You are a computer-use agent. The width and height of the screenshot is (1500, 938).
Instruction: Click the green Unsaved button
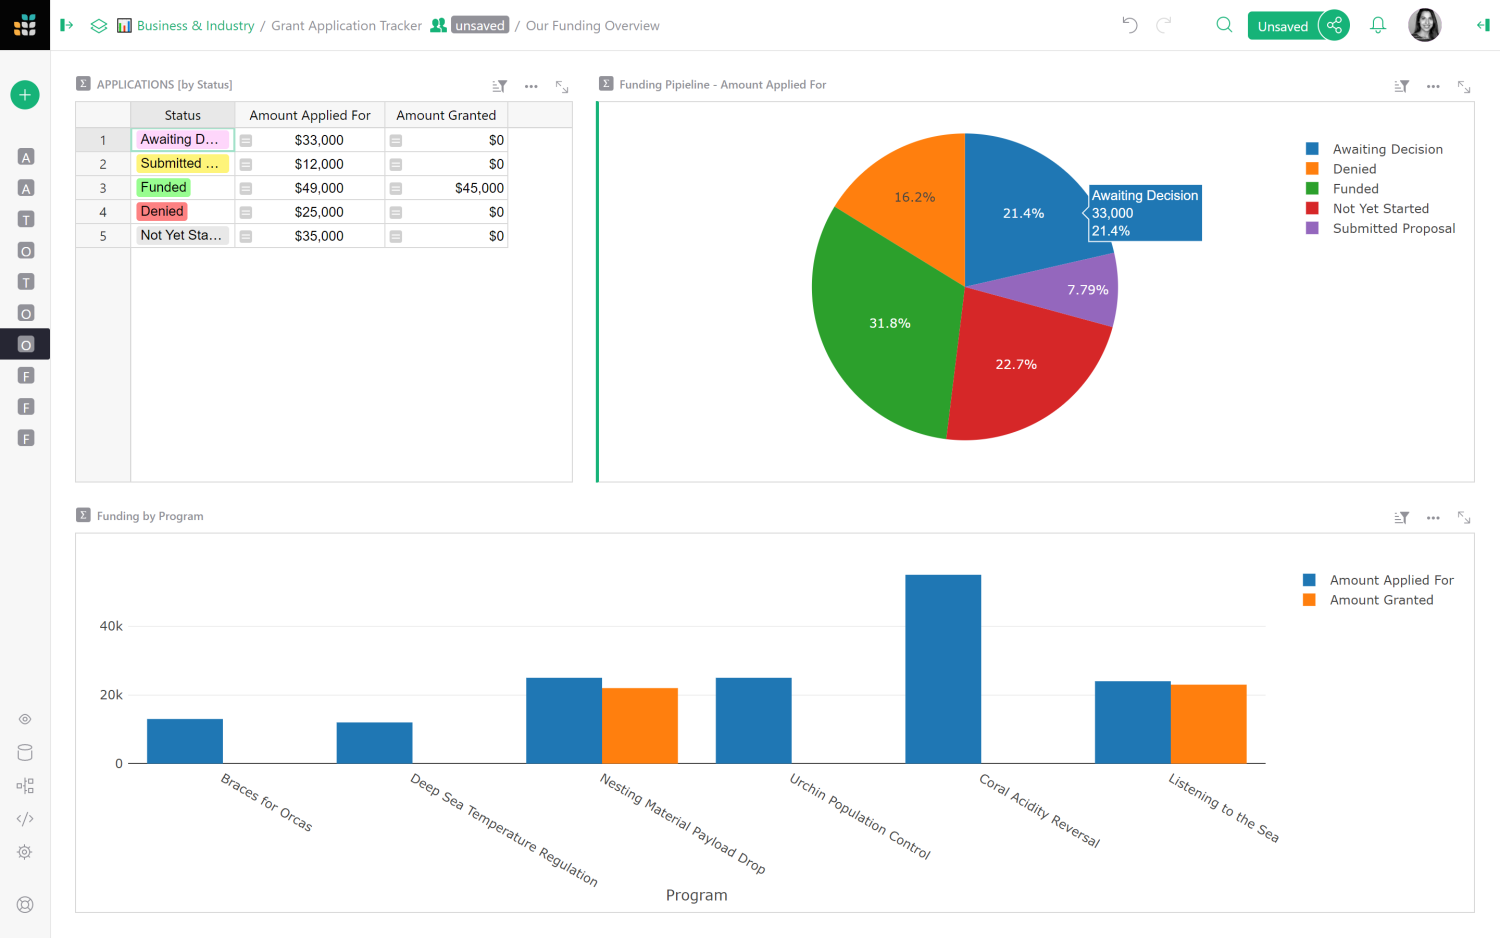pyautogui.click(x=1283, y=25)
